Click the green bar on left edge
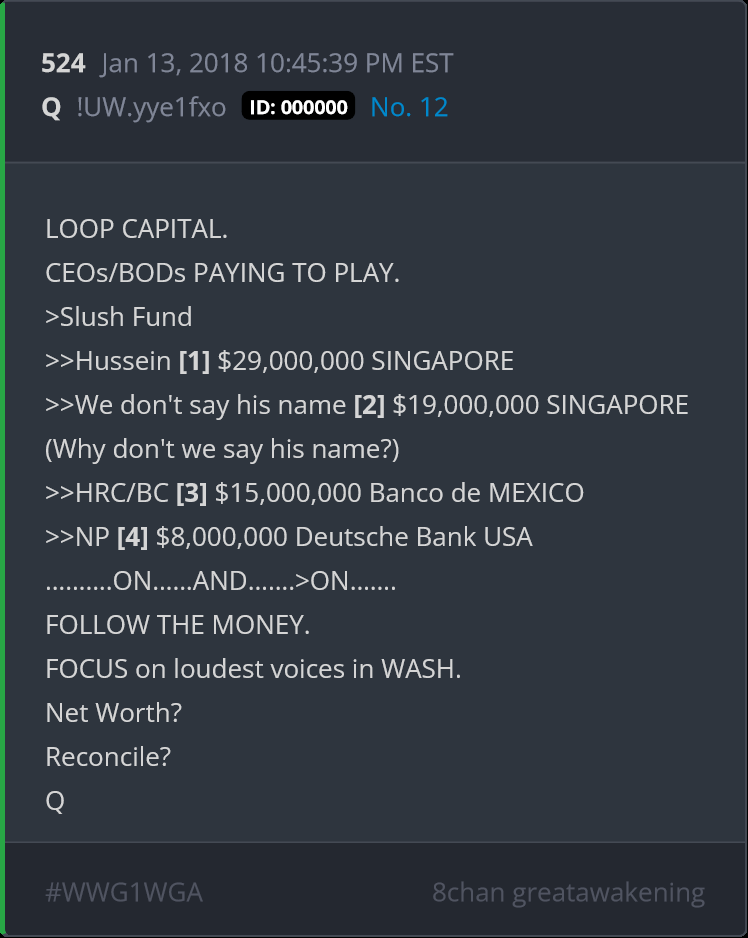Viewport: 748px width, 938px height. point(2,469)
